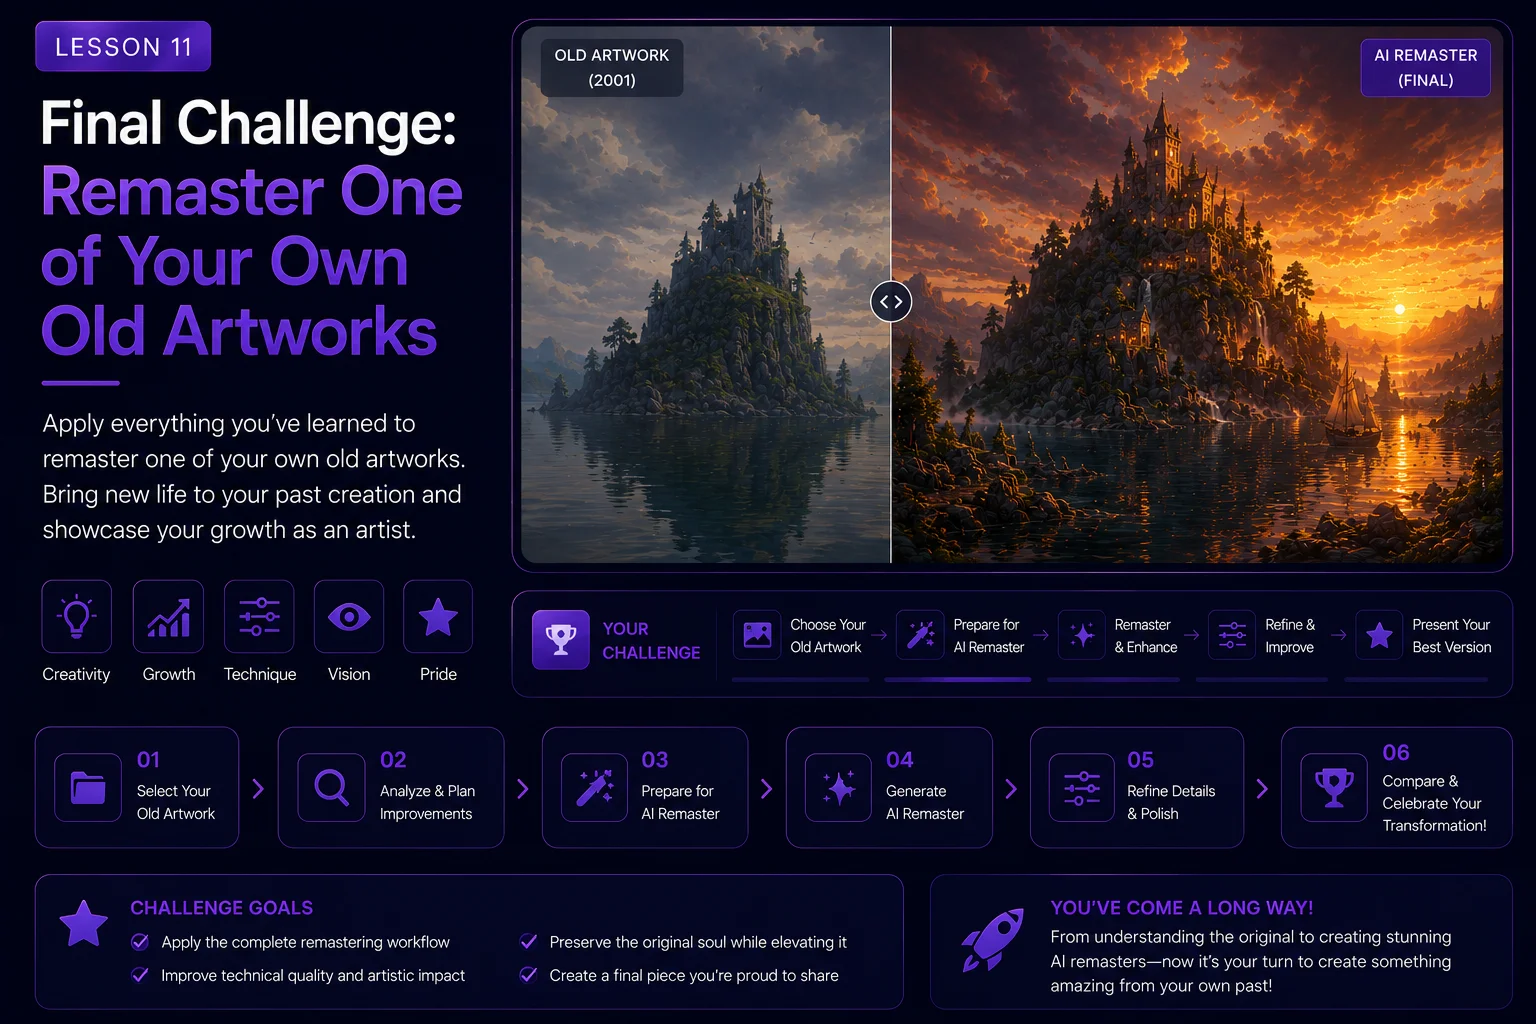This screenshot has height=1024, width=1536.
Task: Click the 'Refine & Improve' label
Action: pyautogui.click(x=1290, y=636)
